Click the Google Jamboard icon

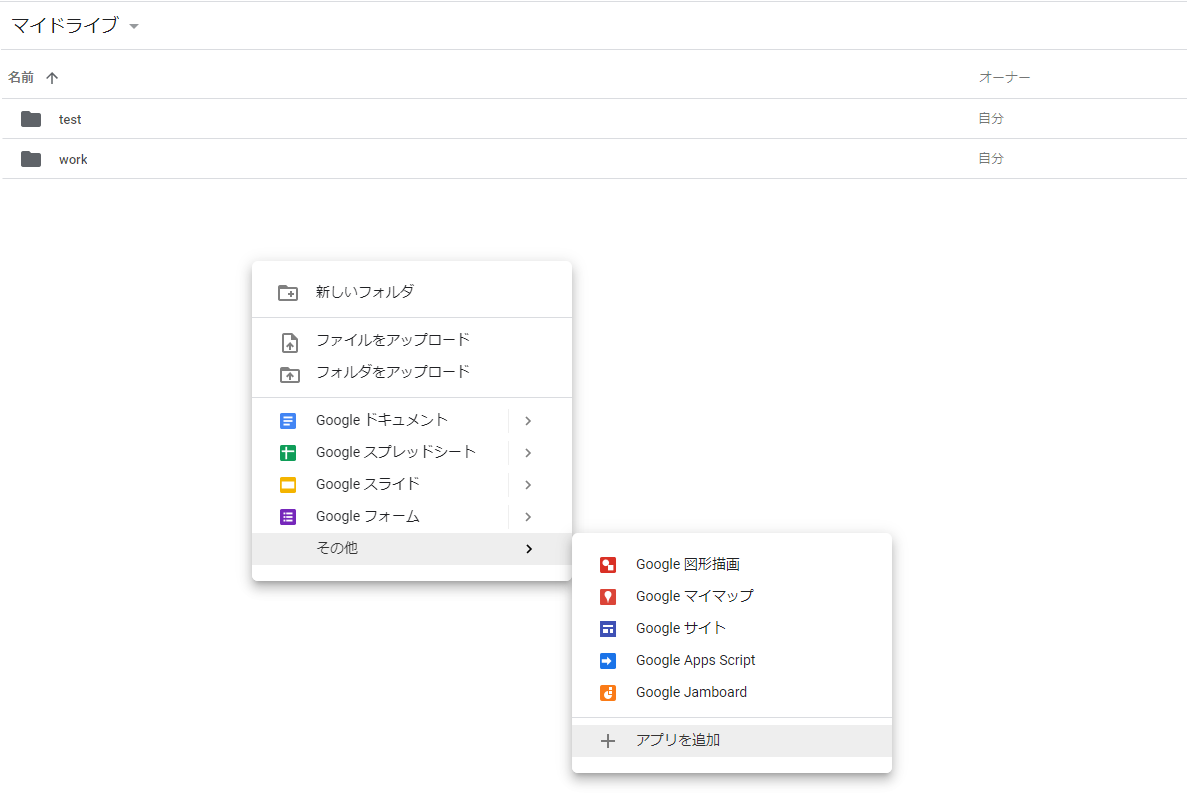point(608,692)
